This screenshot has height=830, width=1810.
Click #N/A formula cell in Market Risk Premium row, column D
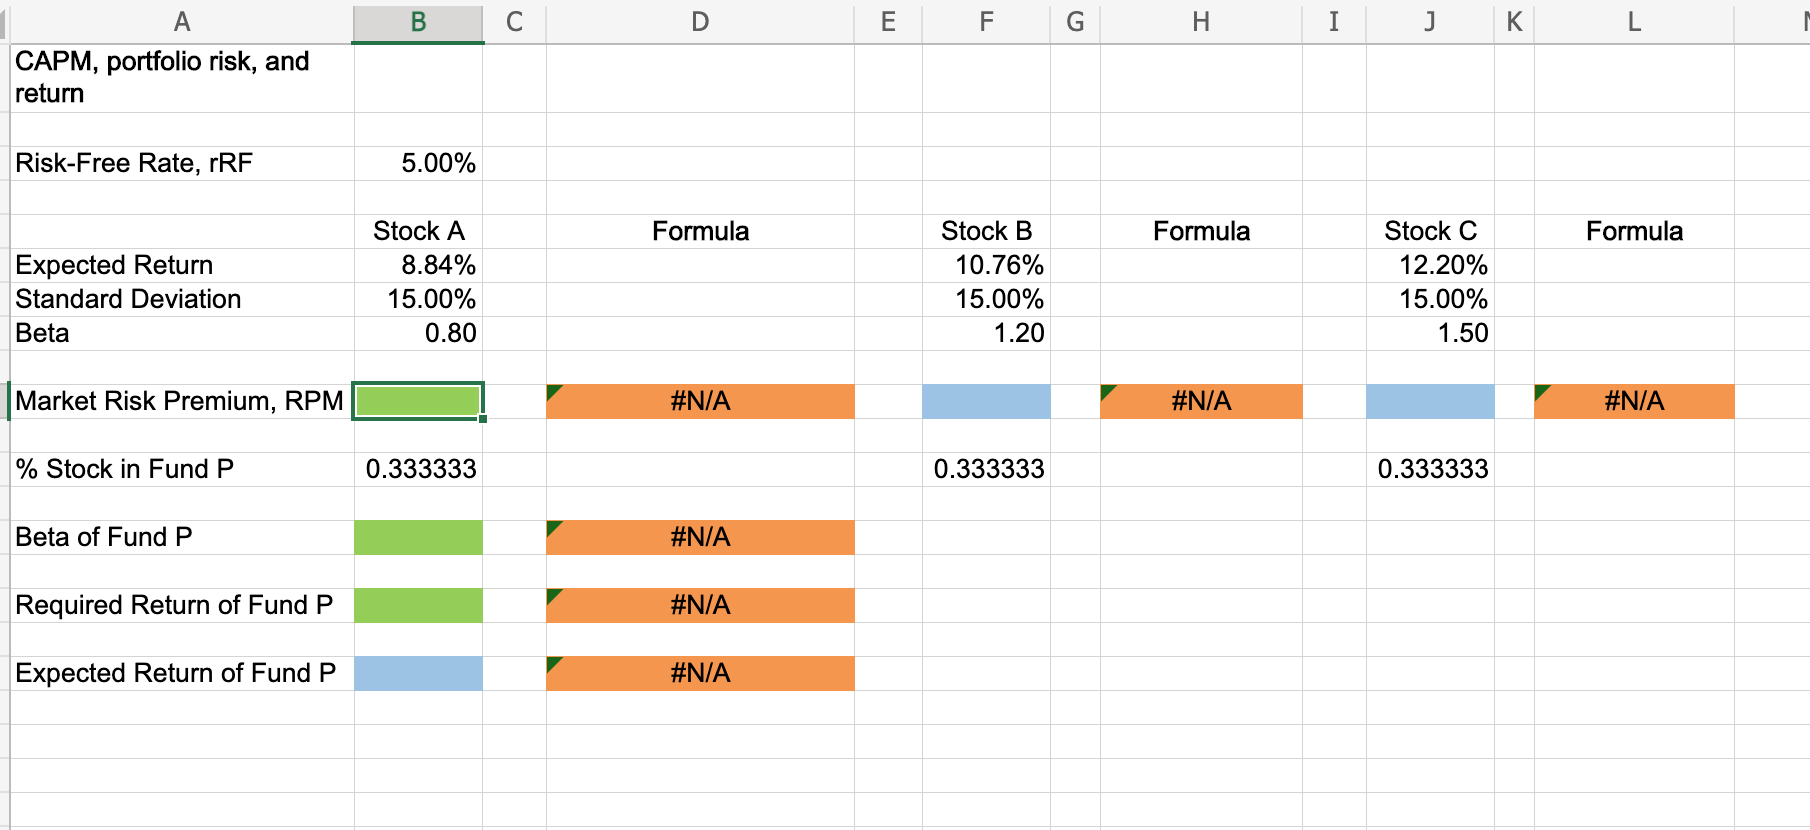tap(700, 401)
